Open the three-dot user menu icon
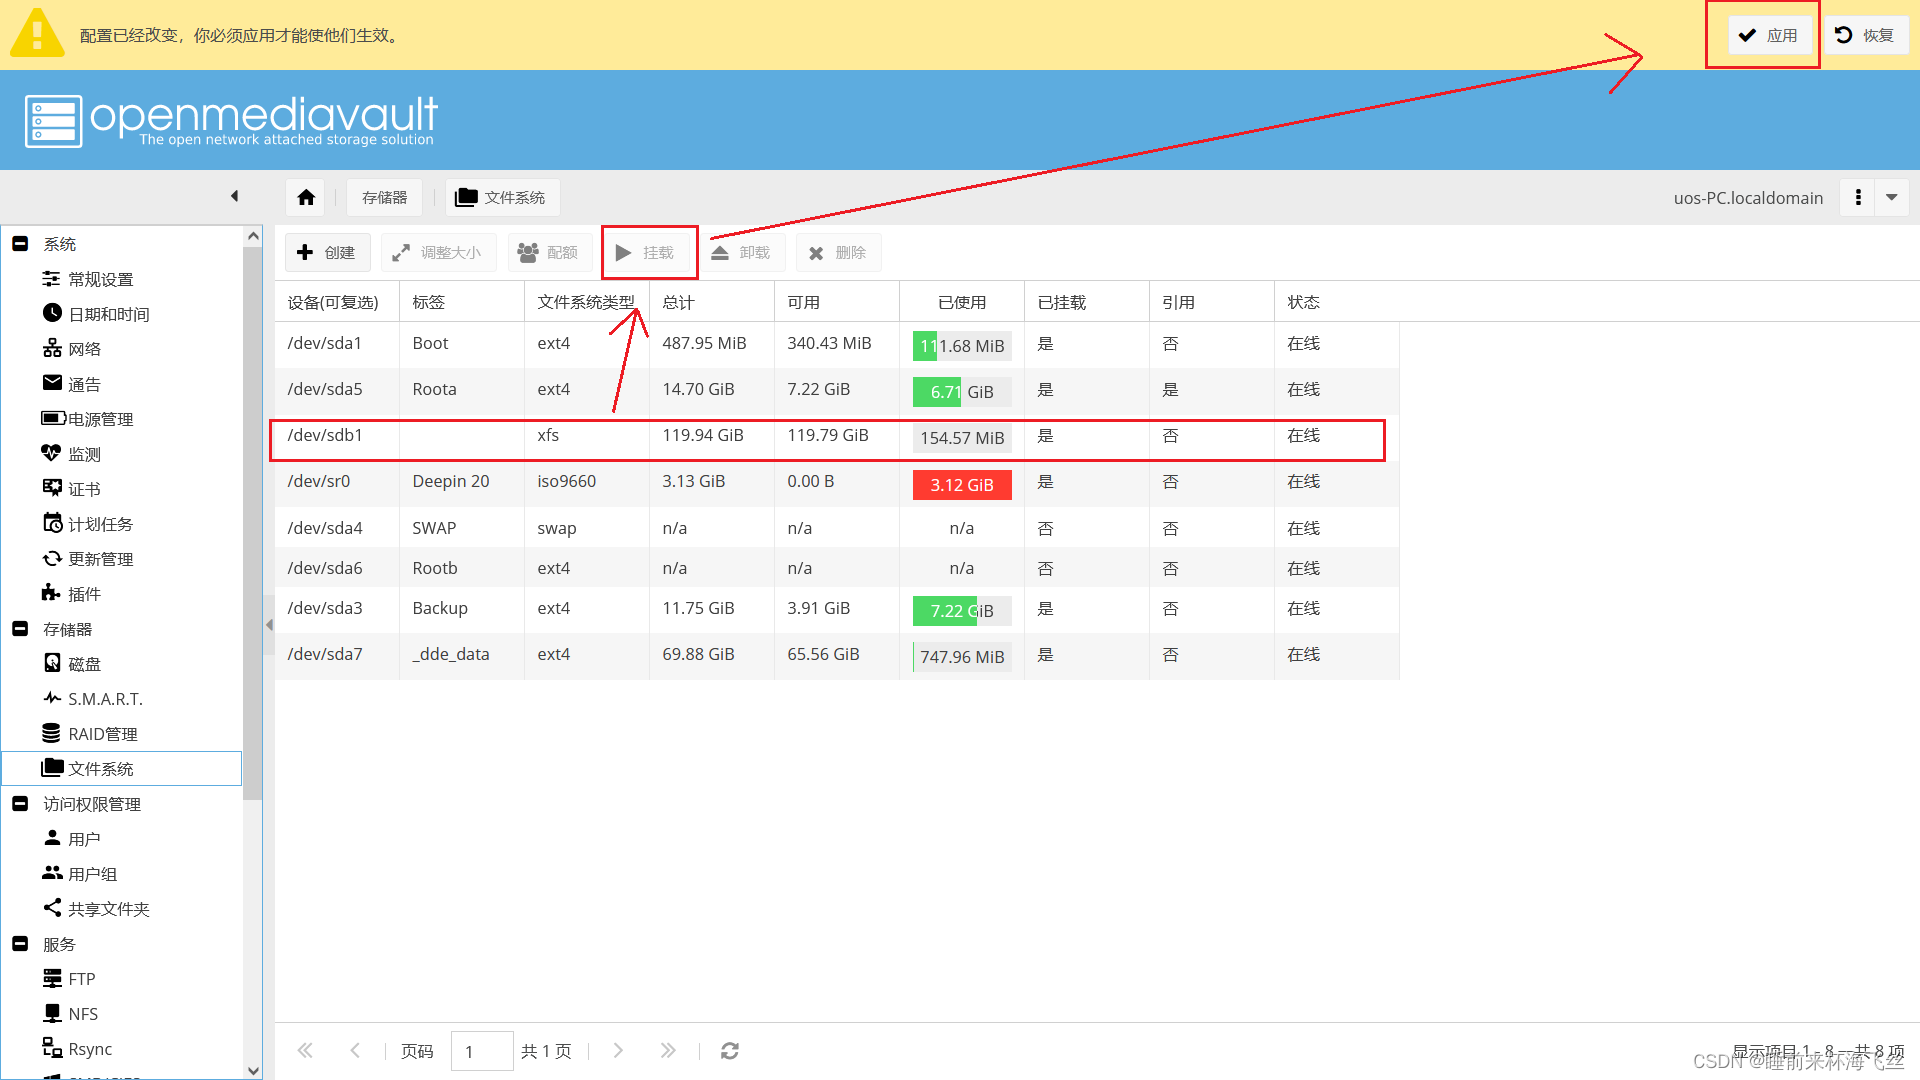This screenshot has height=1080, width=1920. (x=1858, y=197)
